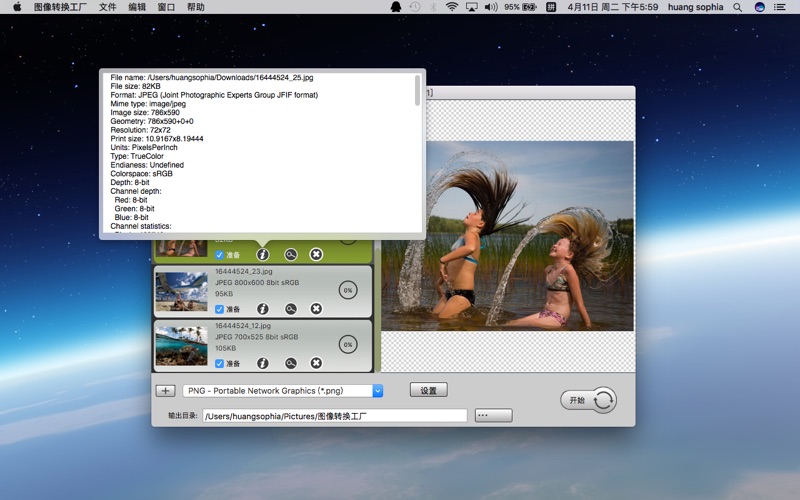This screenshot has height=500, width=800.
Task: Click magnifier preview icon for 16444524_12.jpg
Action: (290, 363)
